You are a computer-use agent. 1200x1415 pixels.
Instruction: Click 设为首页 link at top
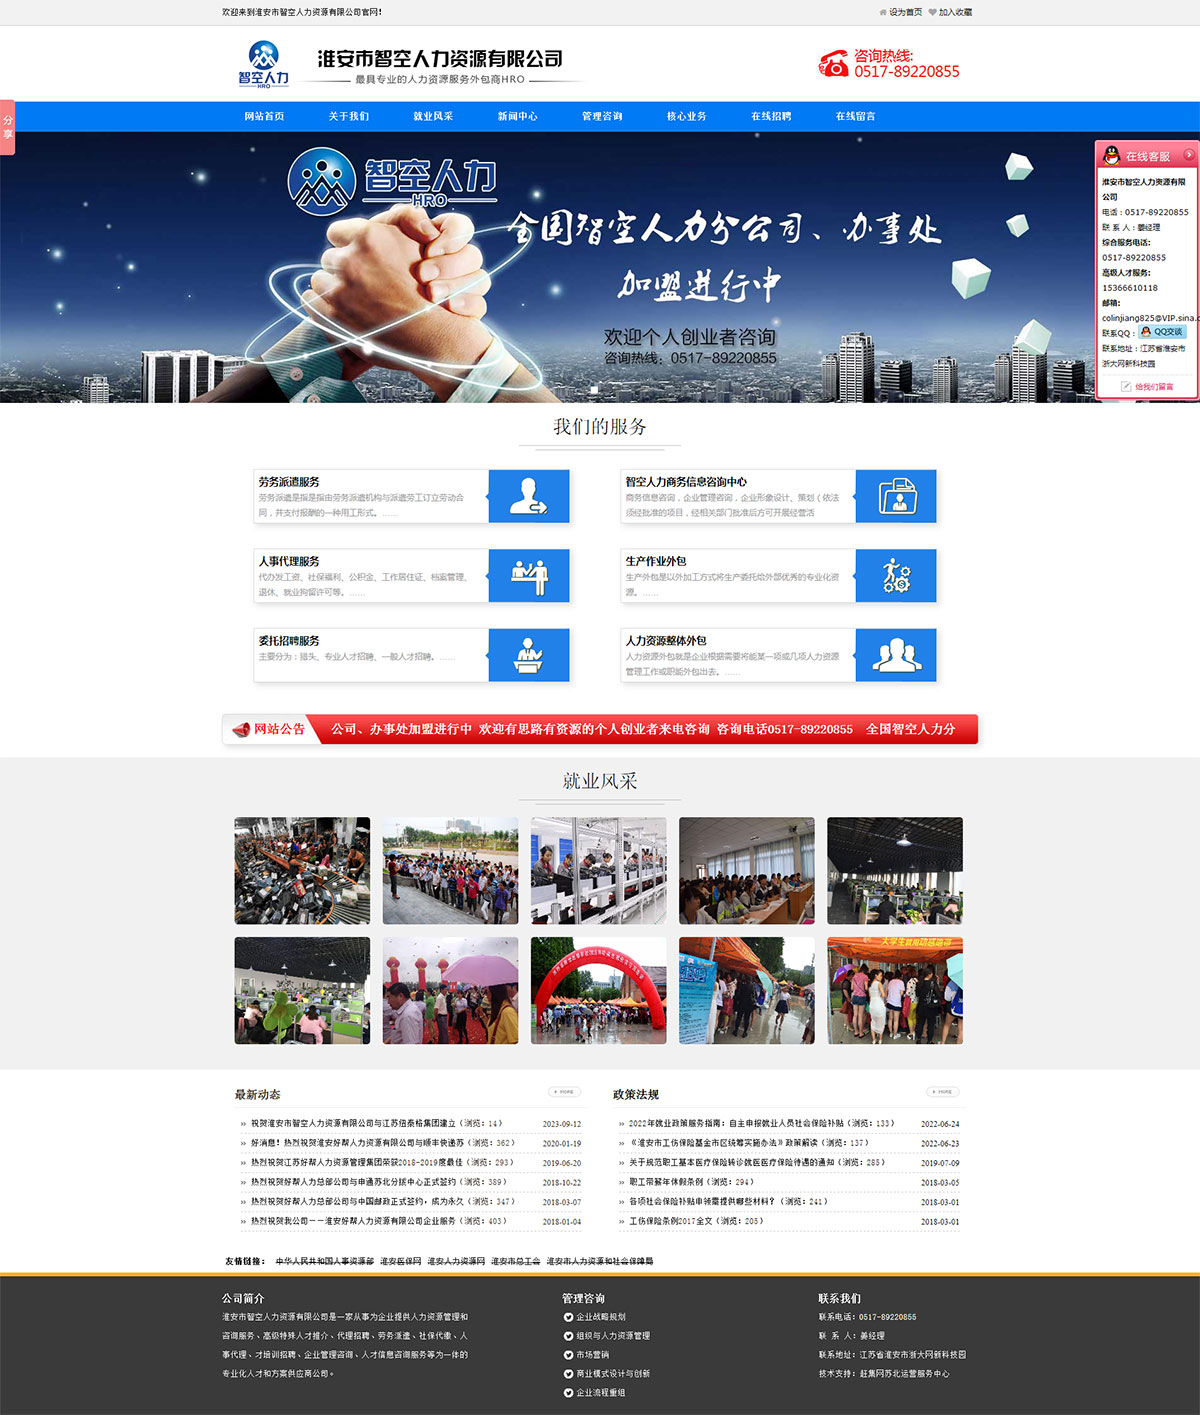tap(904, 13)
